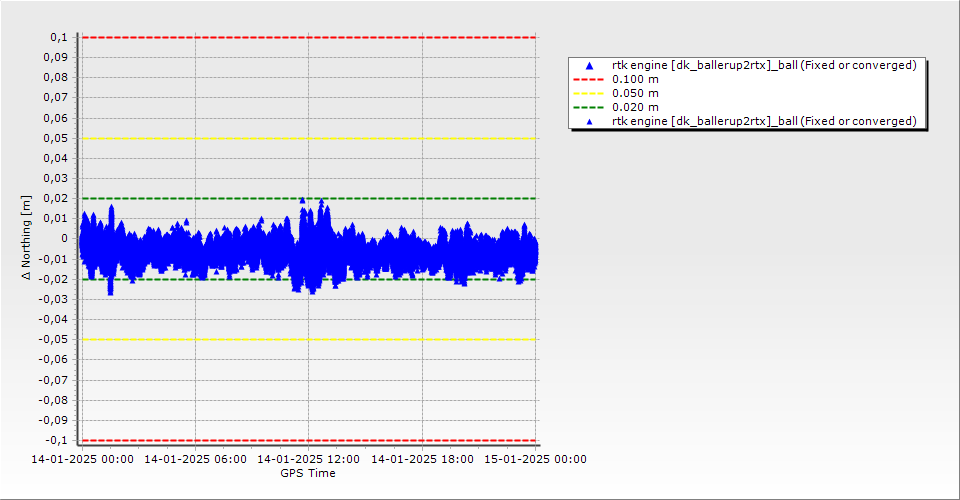Click the lower yellow dashed -0,05 threshold line
The height and width of the screenshot is (500, 960).
(309, 340)
